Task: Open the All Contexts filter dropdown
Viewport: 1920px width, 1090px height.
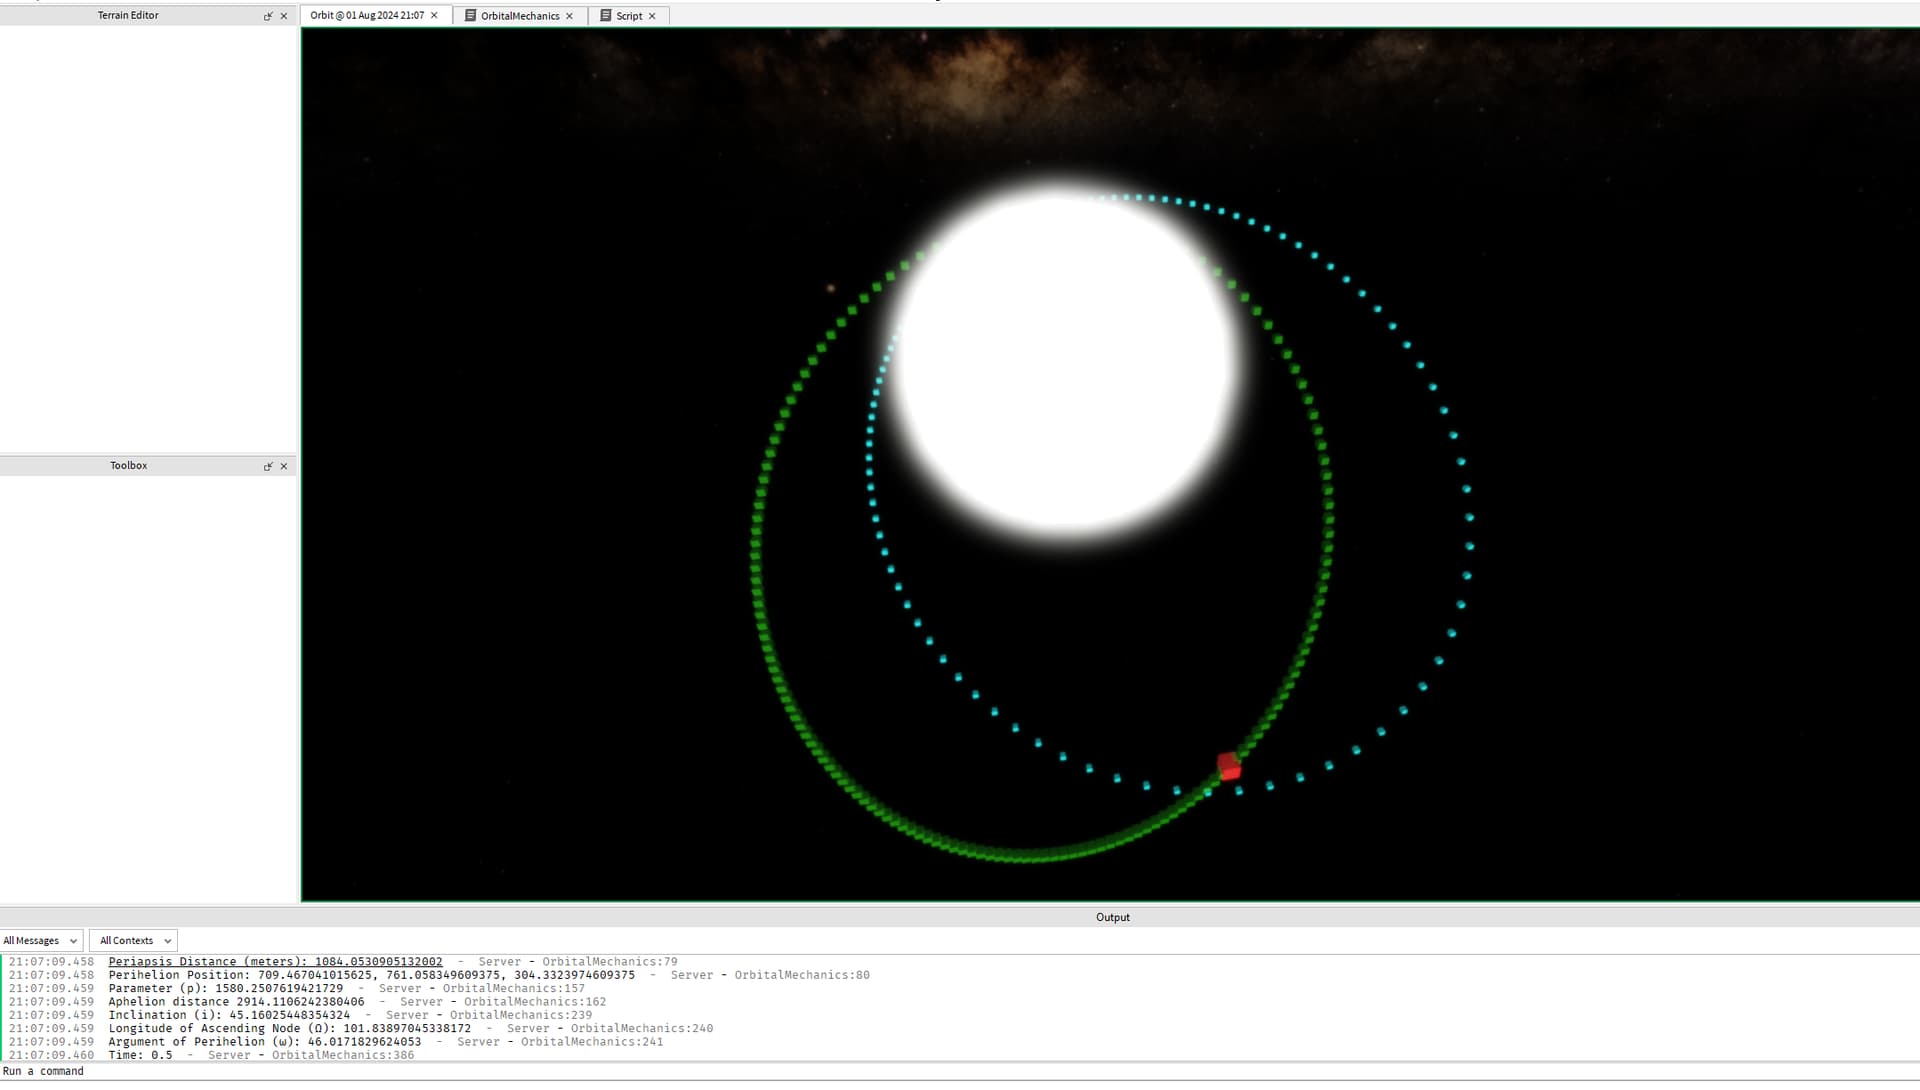Action: click(x=134, y=941)
